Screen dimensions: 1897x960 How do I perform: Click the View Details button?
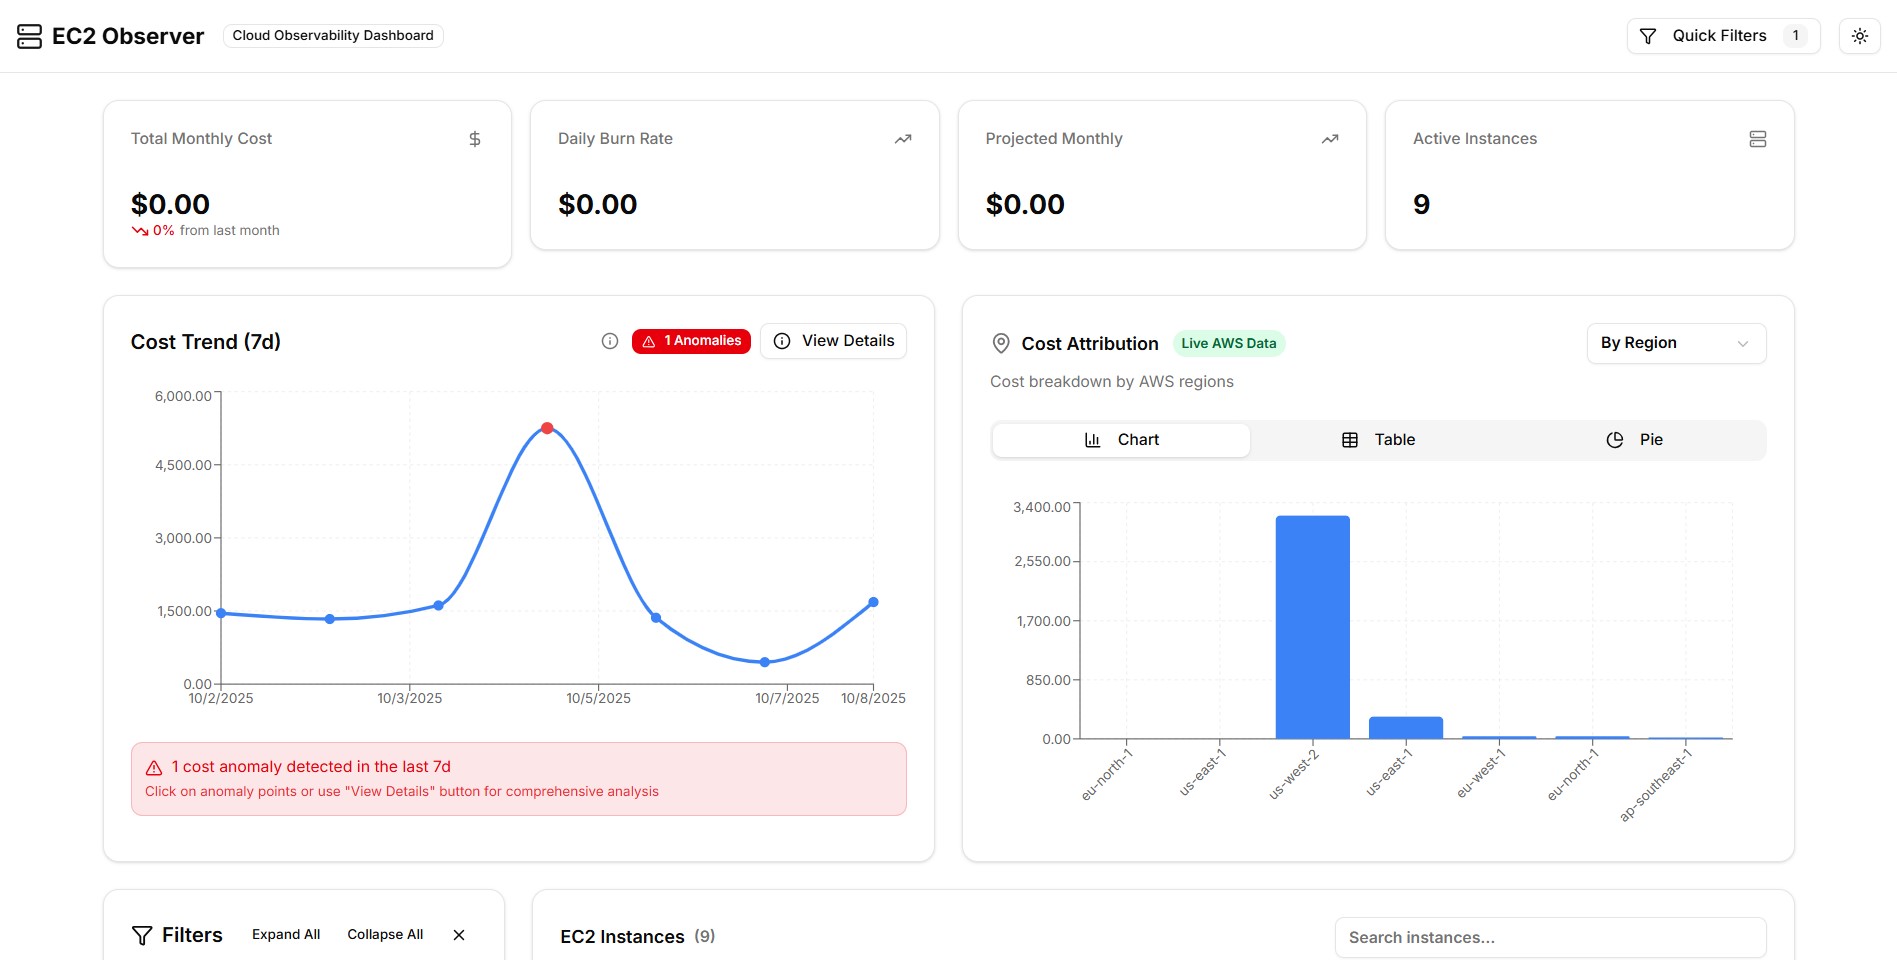[x=833, y=341]
